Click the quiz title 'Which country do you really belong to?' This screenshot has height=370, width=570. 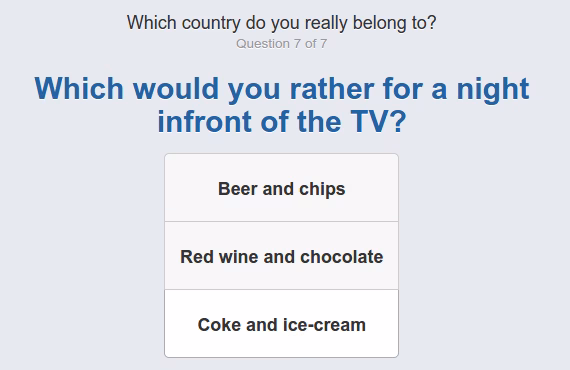pos(281,23)
